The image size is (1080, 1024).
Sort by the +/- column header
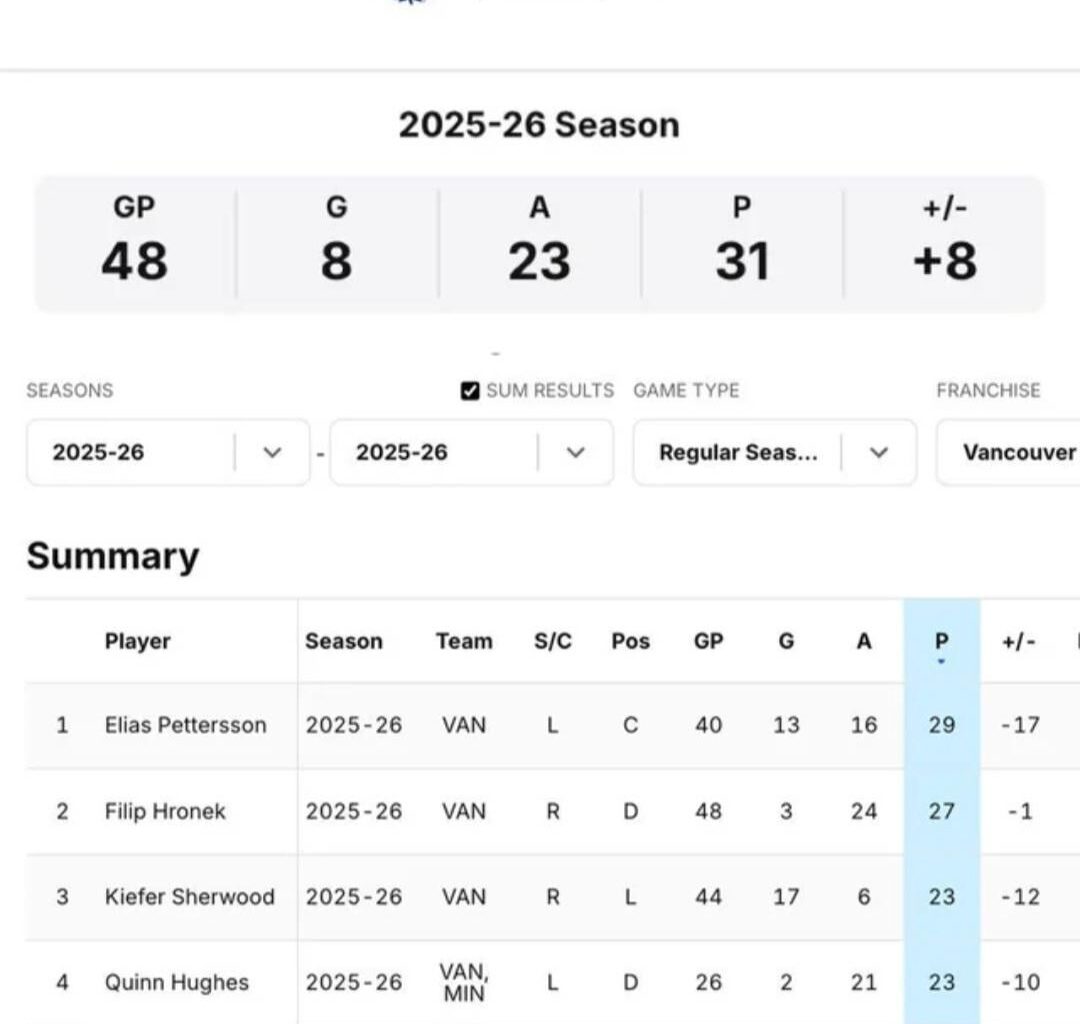pyautogui.click(x=1019, y=641)
